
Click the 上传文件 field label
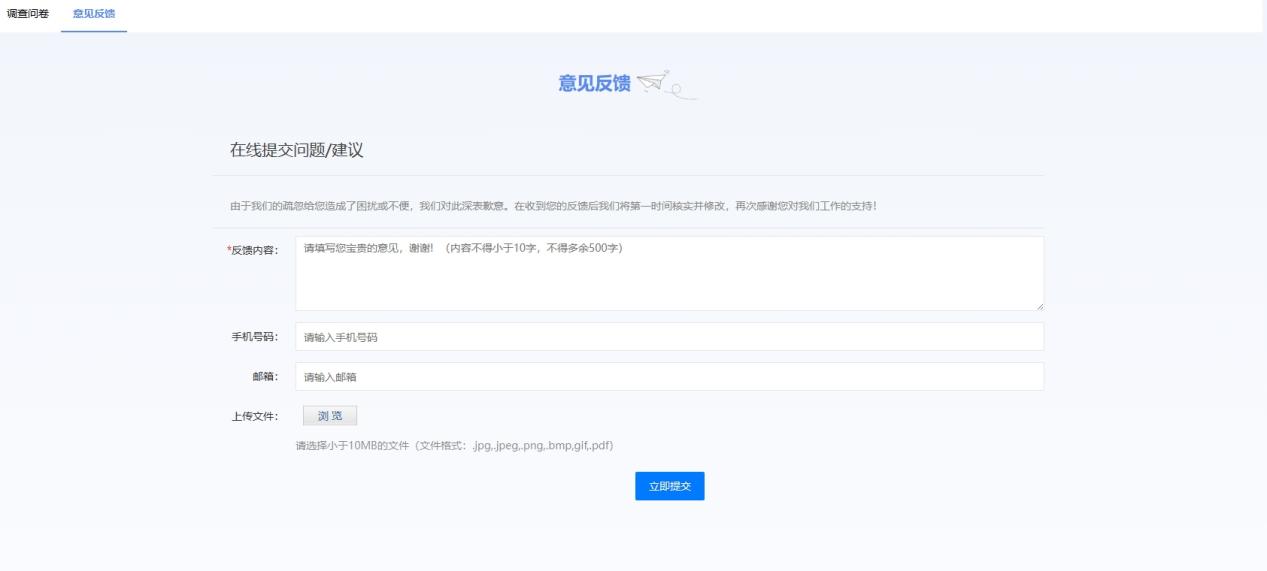pyautogui.click(x=255, y=416)
